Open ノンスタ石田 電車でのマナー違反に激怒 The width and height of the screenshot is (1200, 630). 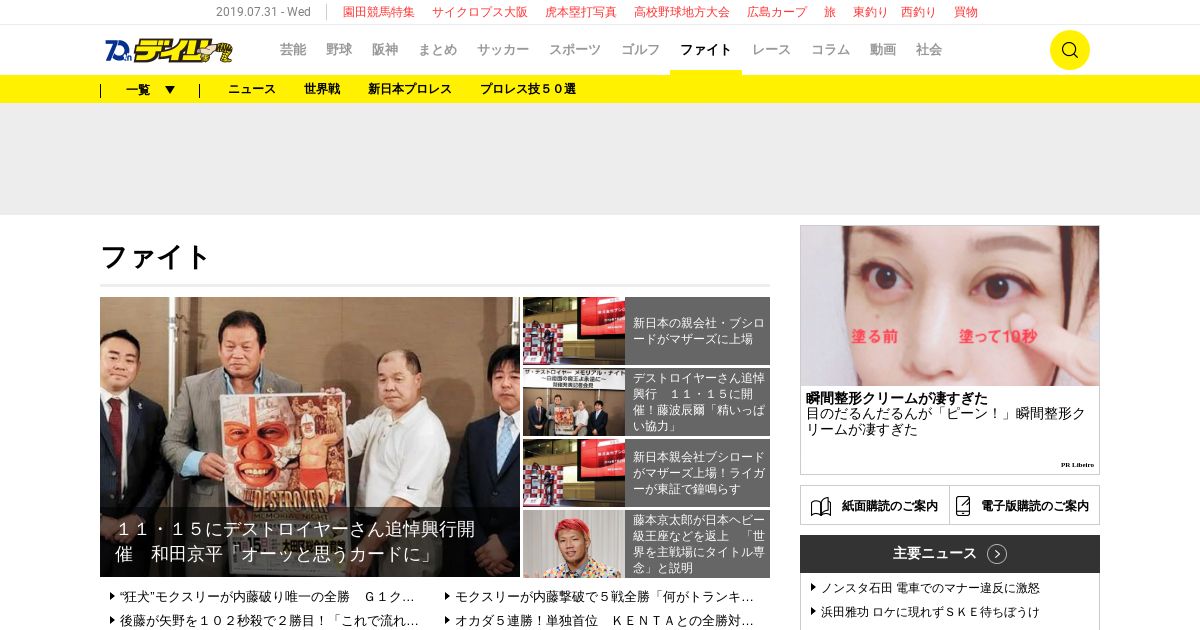click(930, 588)
